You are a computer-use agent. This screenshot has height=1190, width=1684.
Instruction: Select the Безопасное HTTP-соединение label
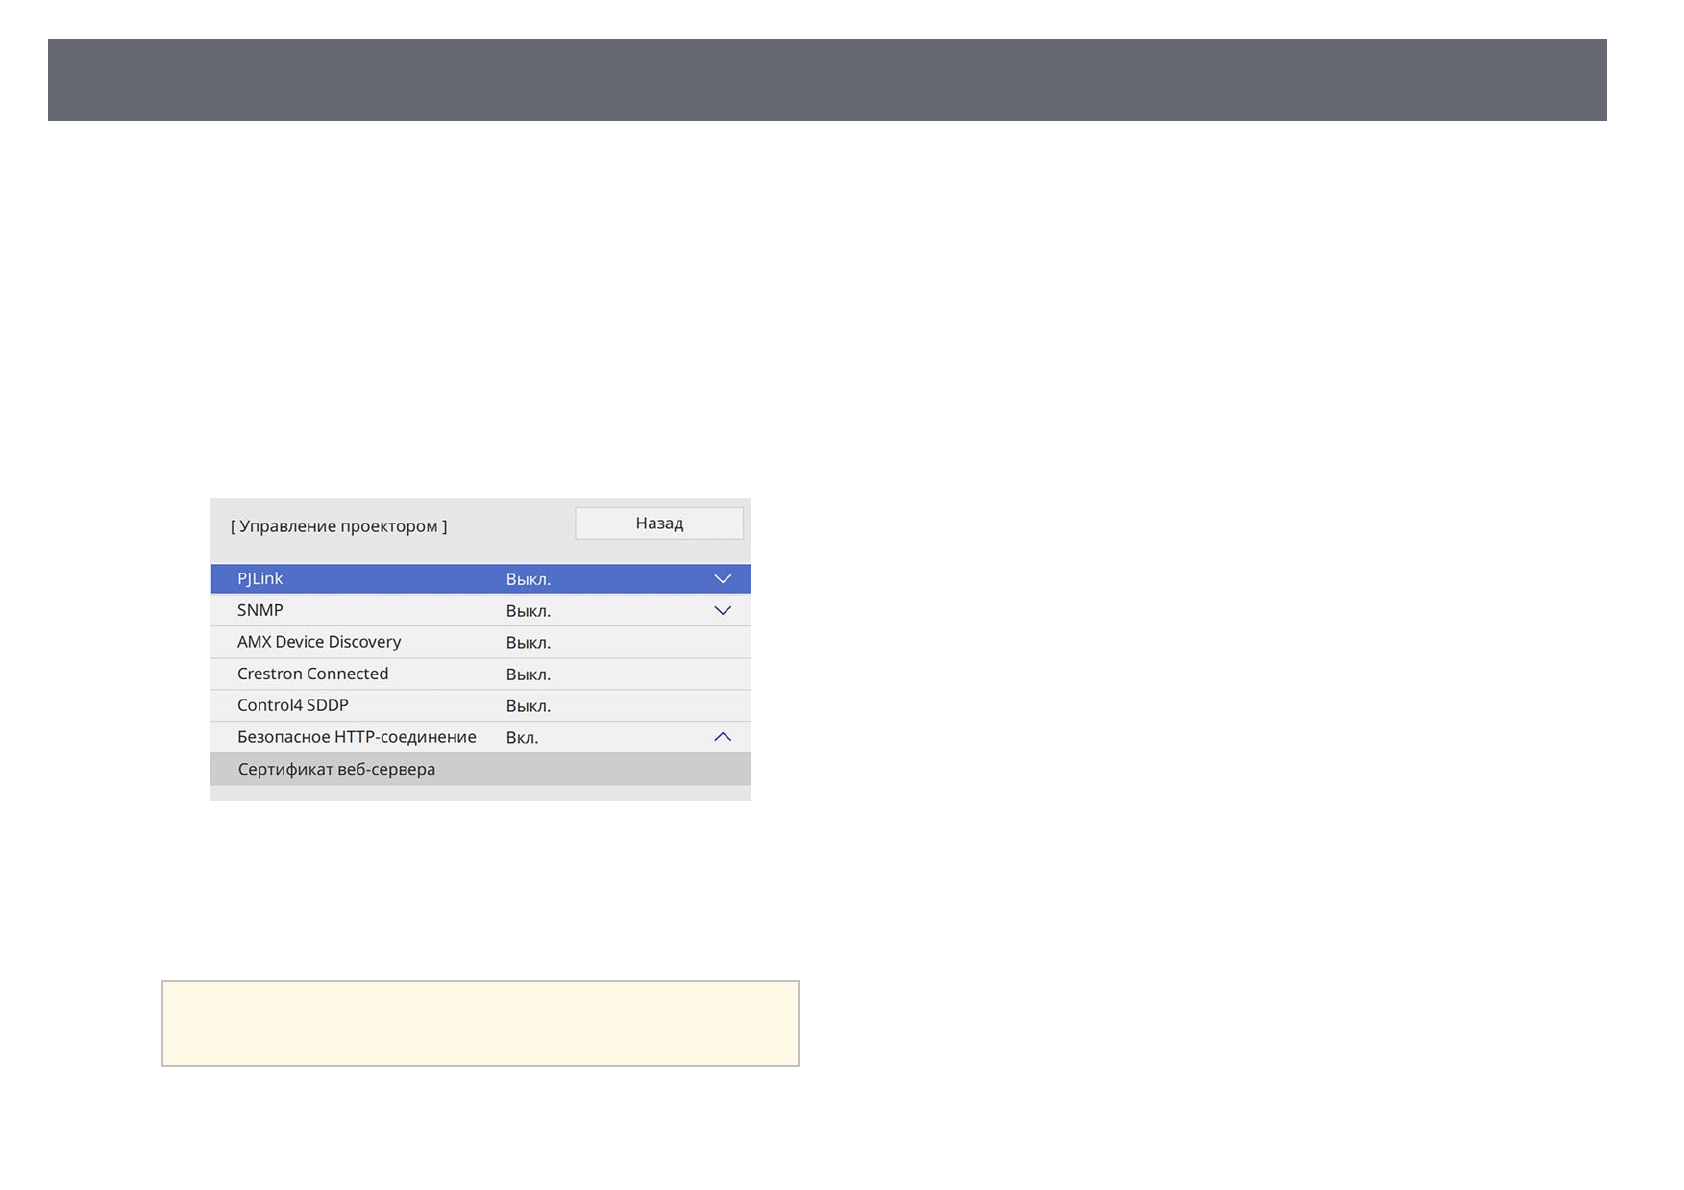click(x=356, y=737)
